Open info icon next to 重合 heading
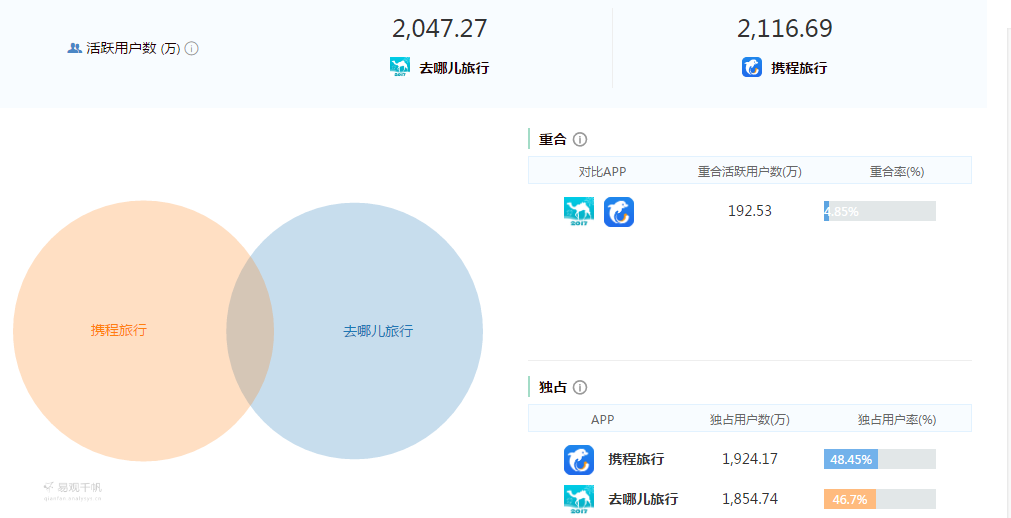1011x518 pixels. (x=580, y=139)
